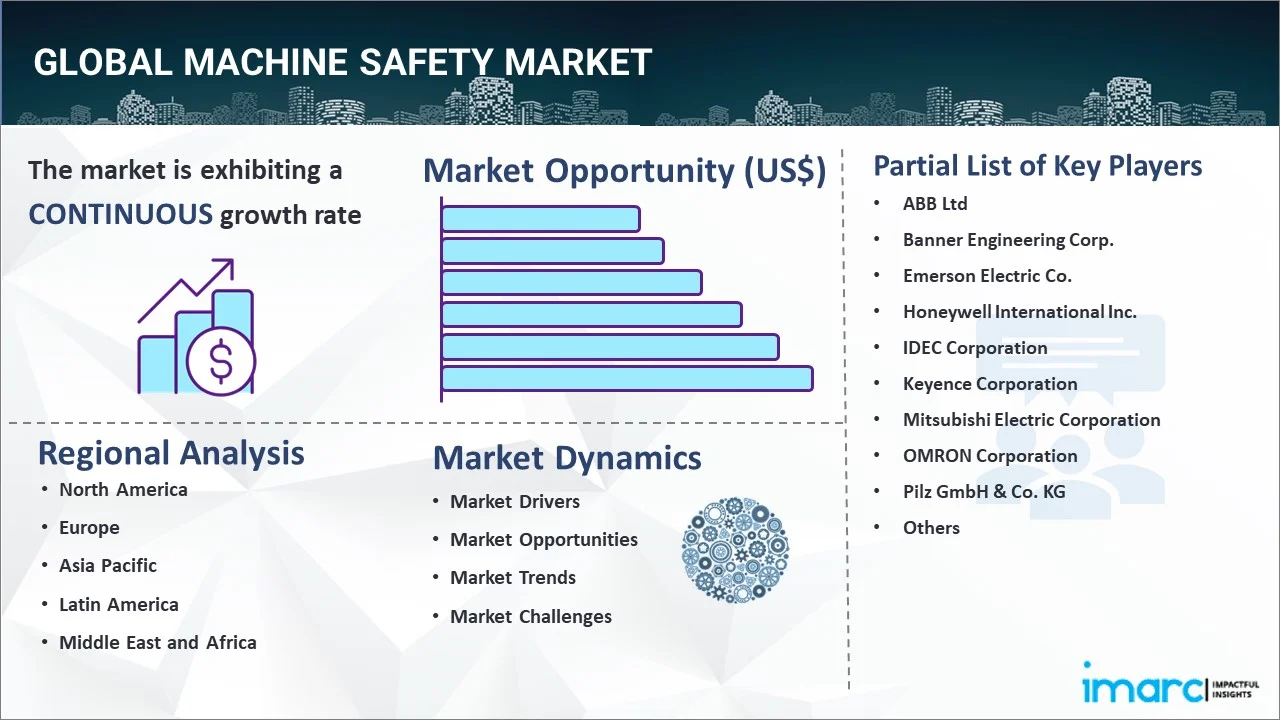This screenshot has width=1280, height=720.
Task: Select the Market Dynamics heading
Action: coord(567,458)
